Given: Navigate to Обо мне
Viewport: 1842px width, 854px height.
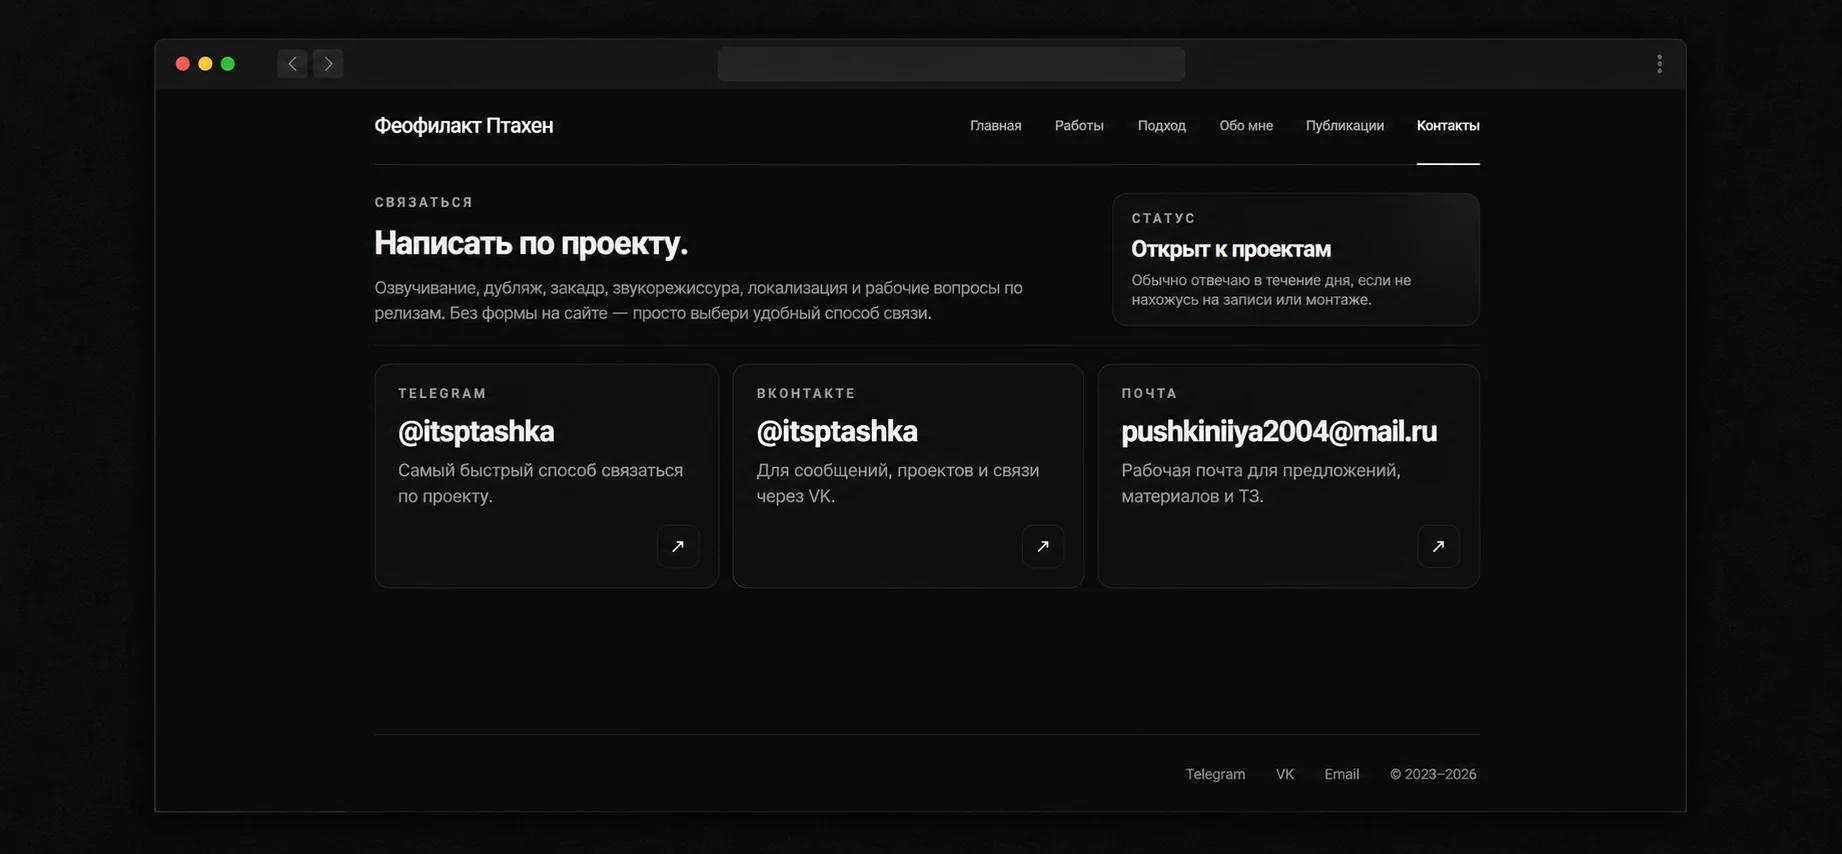Looking at the screenshot, I should pyautogui.click(x=1246, y=126).
